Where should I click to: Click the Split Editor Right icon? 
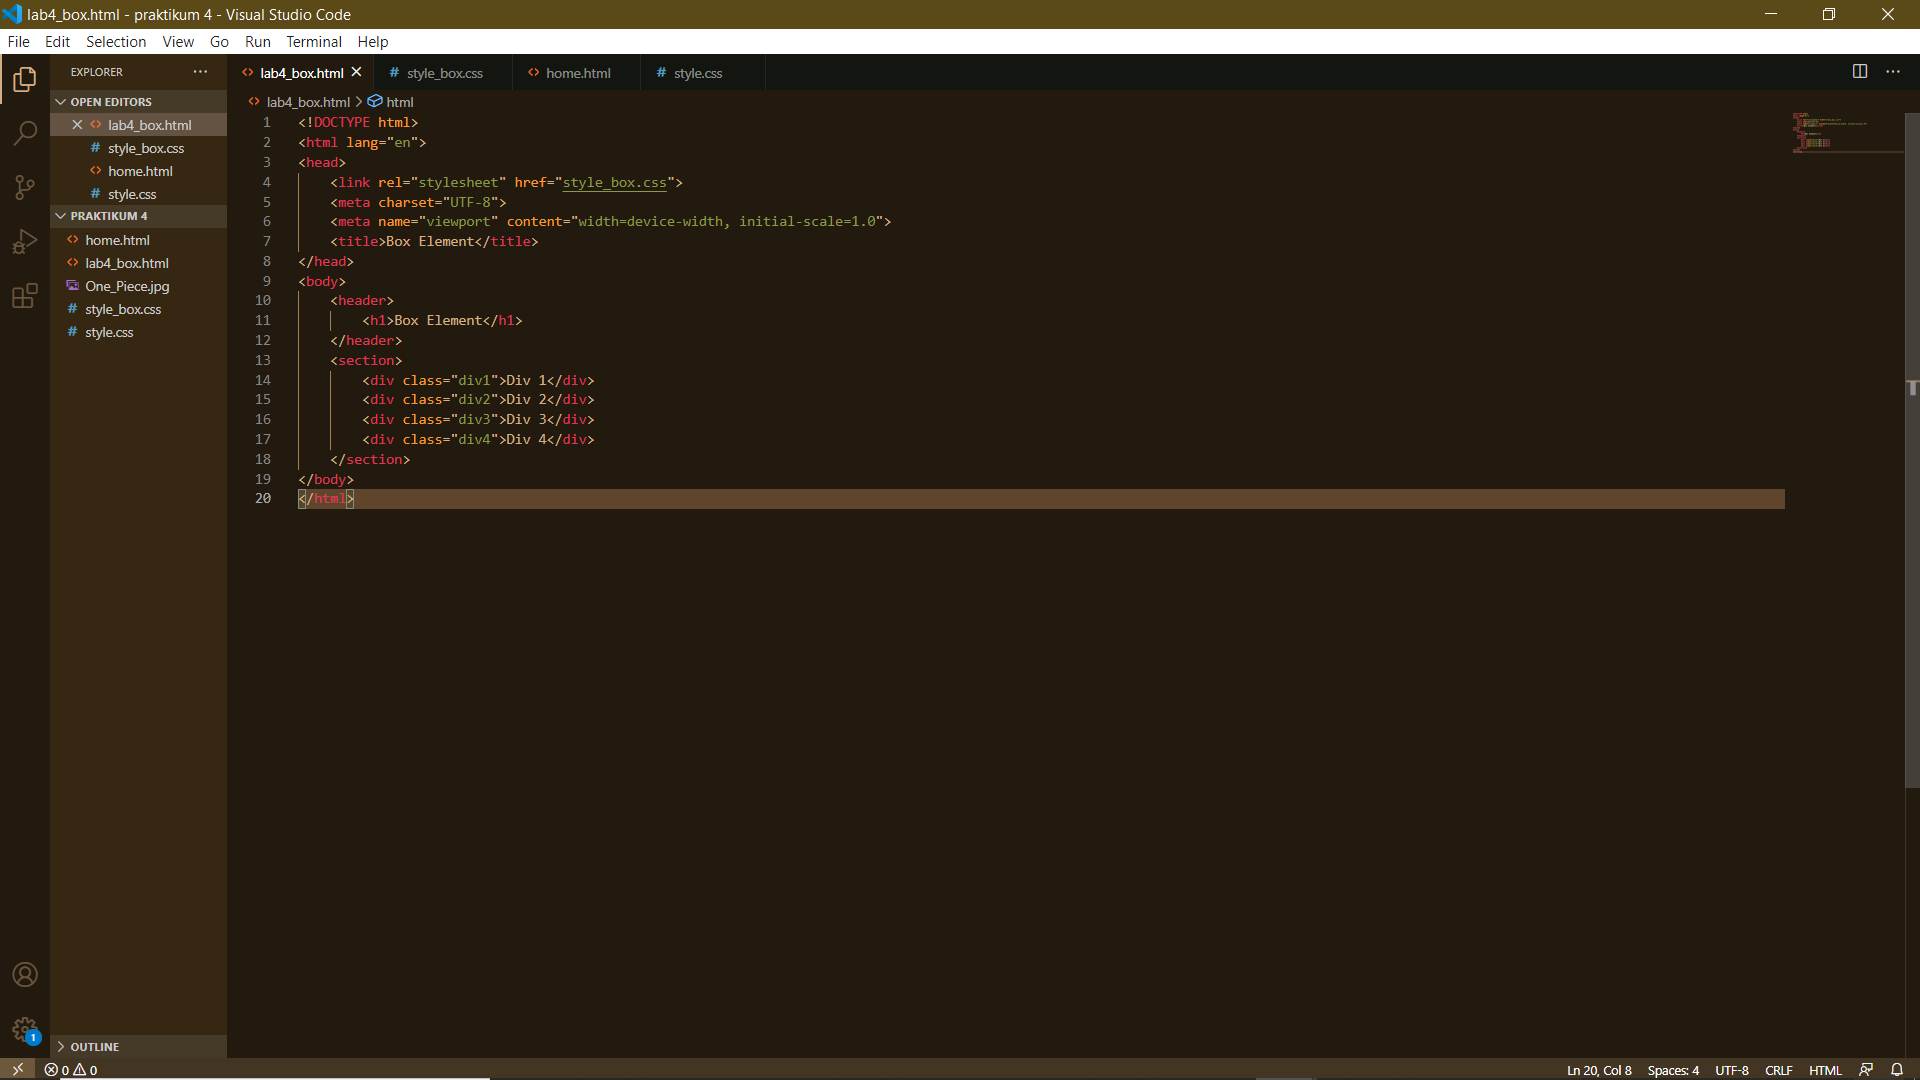(x=1860, y=72)
